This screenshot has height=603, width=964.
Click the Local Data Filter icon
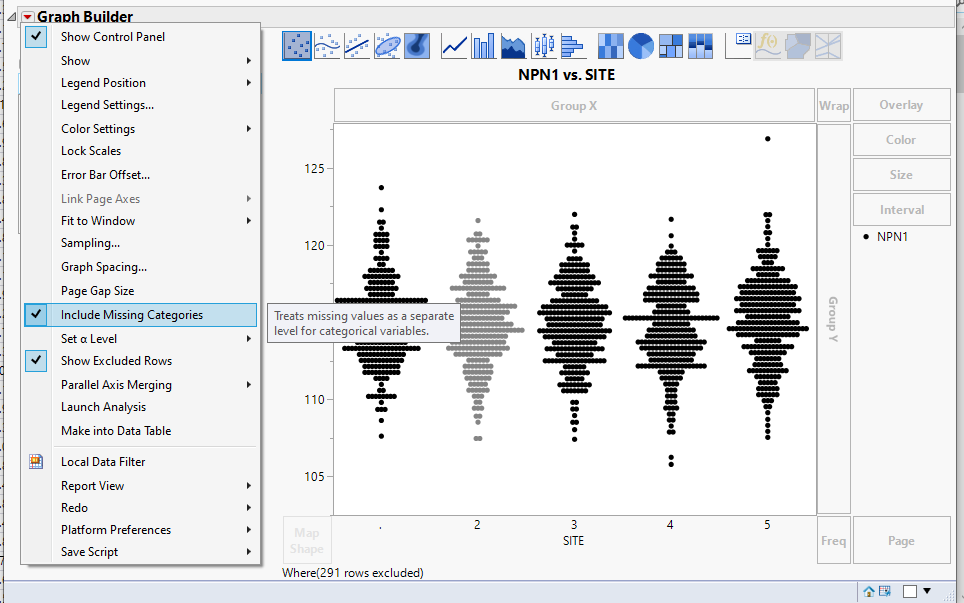(x=36, y=462)
